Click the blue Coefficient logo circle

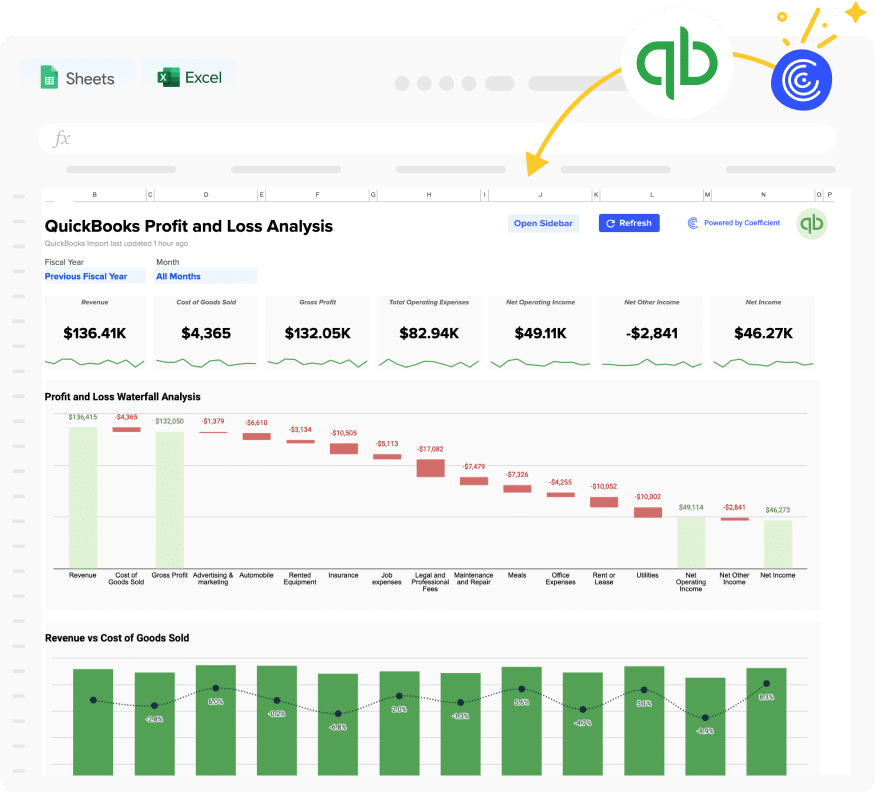[801, 80]
